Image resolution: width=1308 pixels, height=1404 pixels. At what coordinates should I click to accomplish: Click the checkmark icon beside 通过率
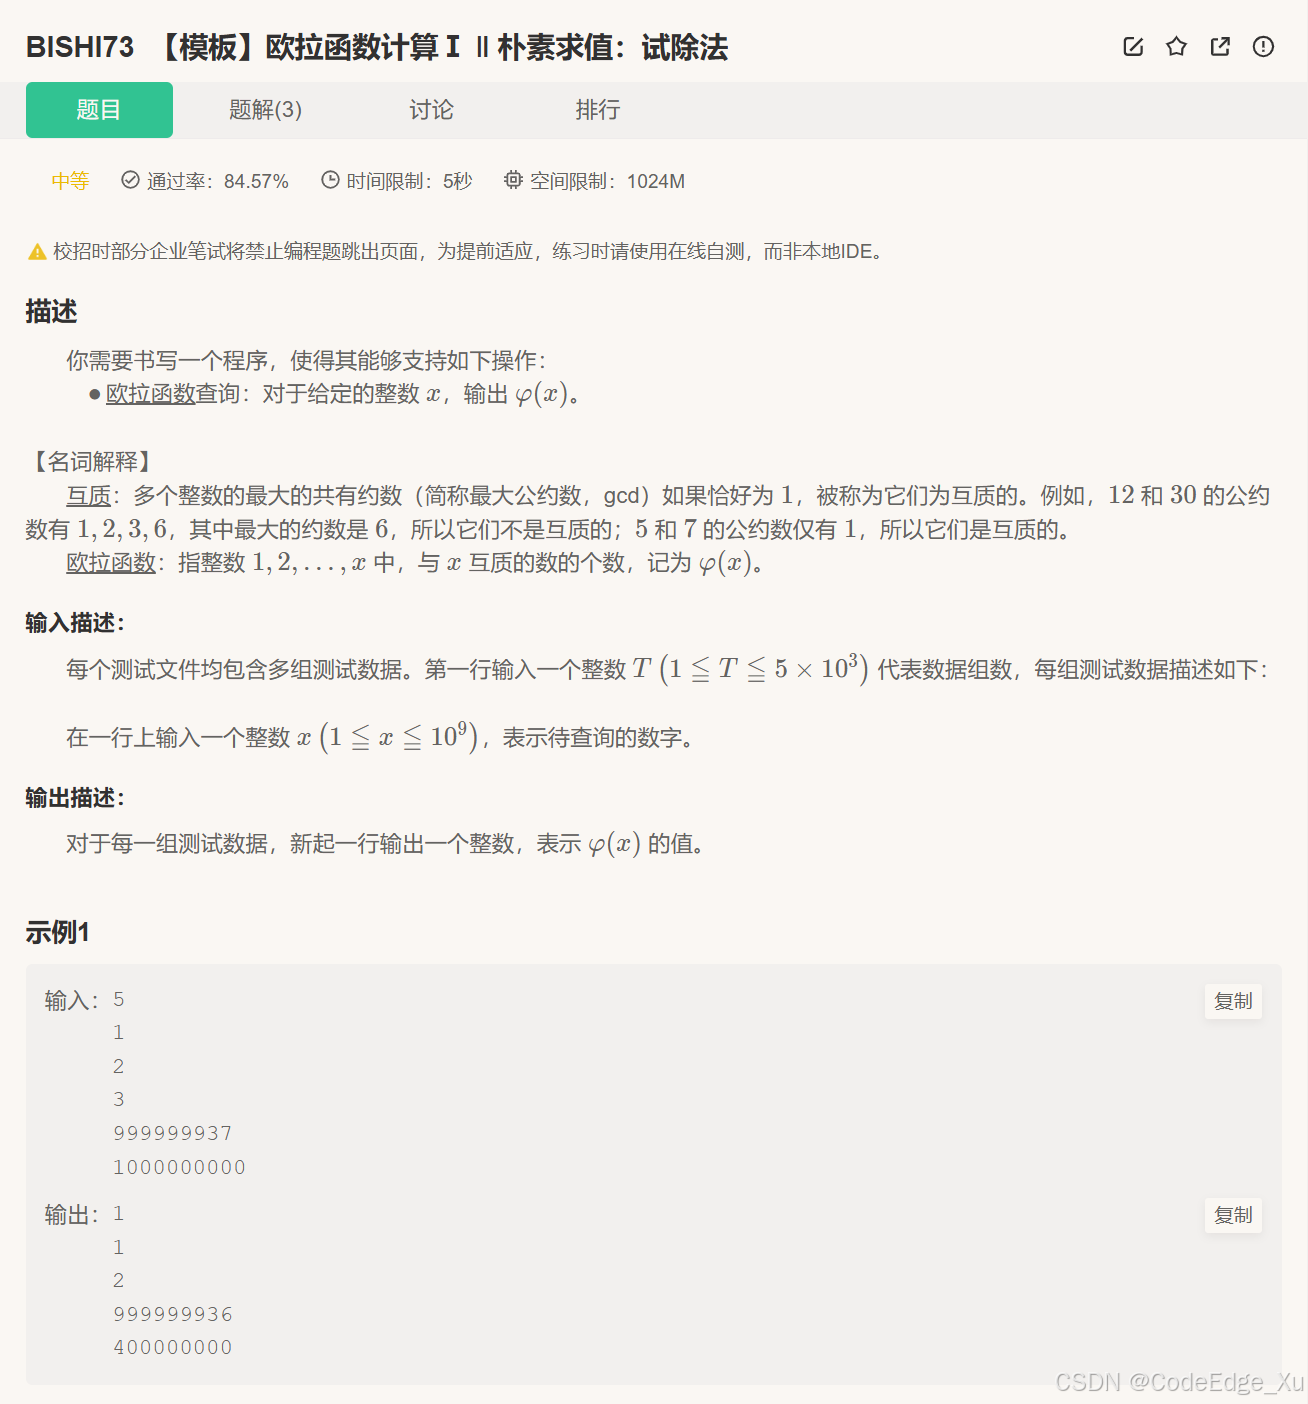[x=130, y=180]
